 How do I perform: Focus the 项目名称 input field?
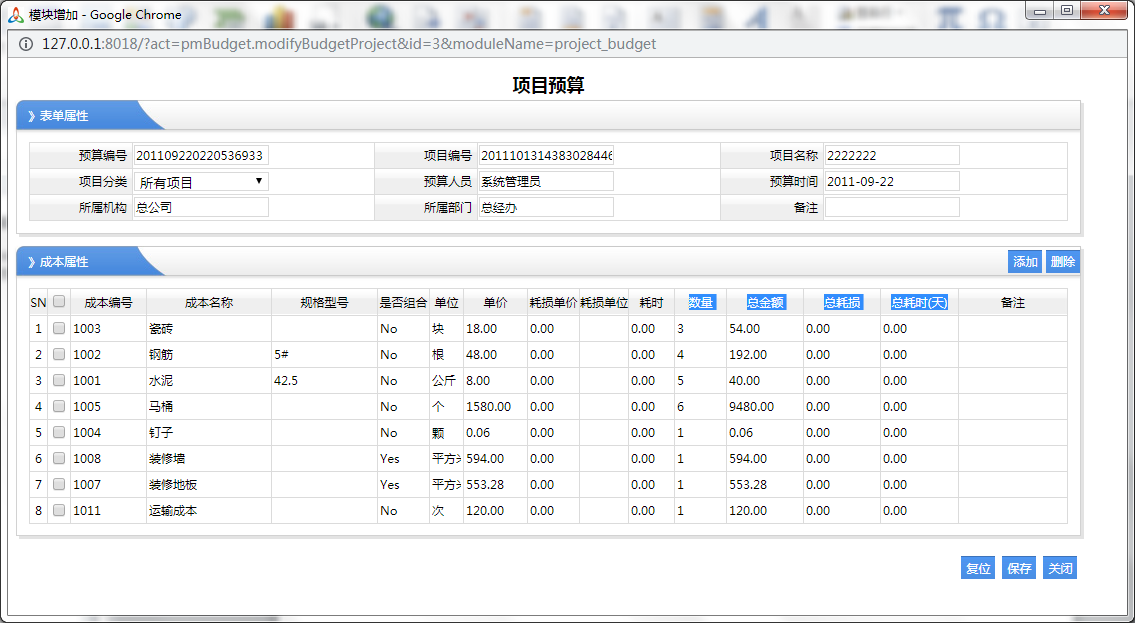[892, 155]
